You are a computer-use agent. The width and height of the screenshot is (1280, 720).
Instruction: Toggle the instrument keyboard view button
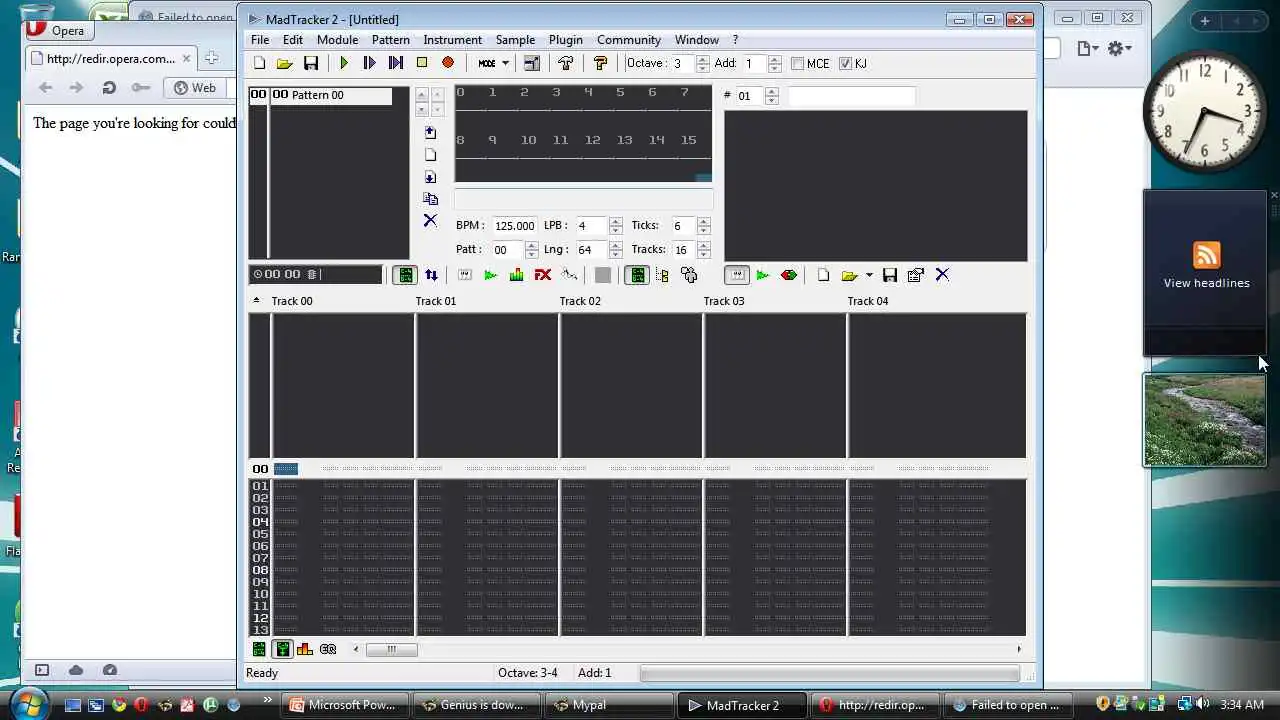pos(737,275)
